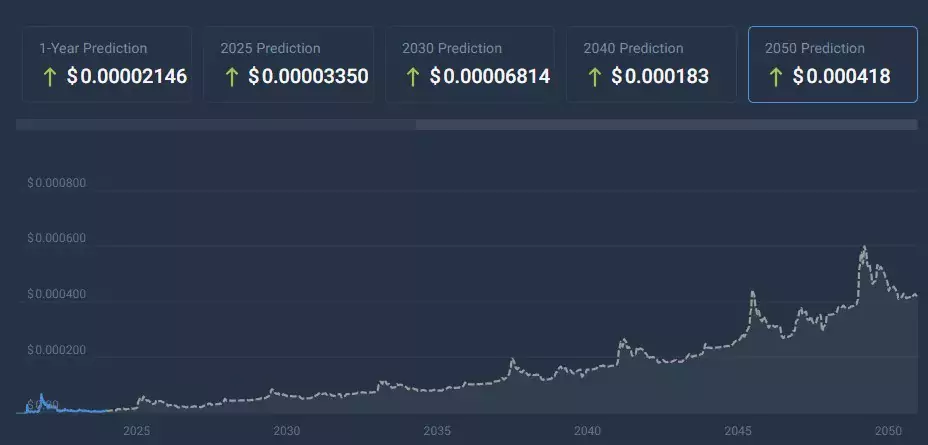Click the $0.000183 price value

660,76
